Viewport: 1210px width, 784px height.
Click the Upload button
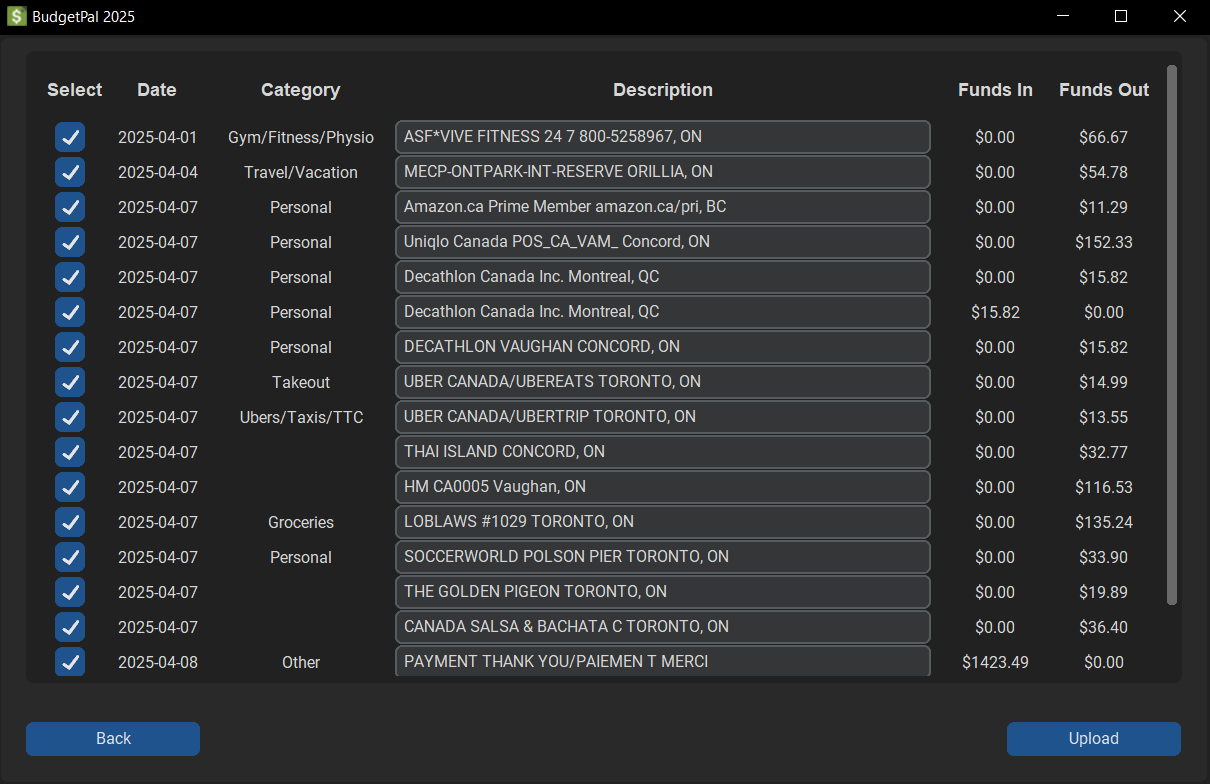point(1093,739)
